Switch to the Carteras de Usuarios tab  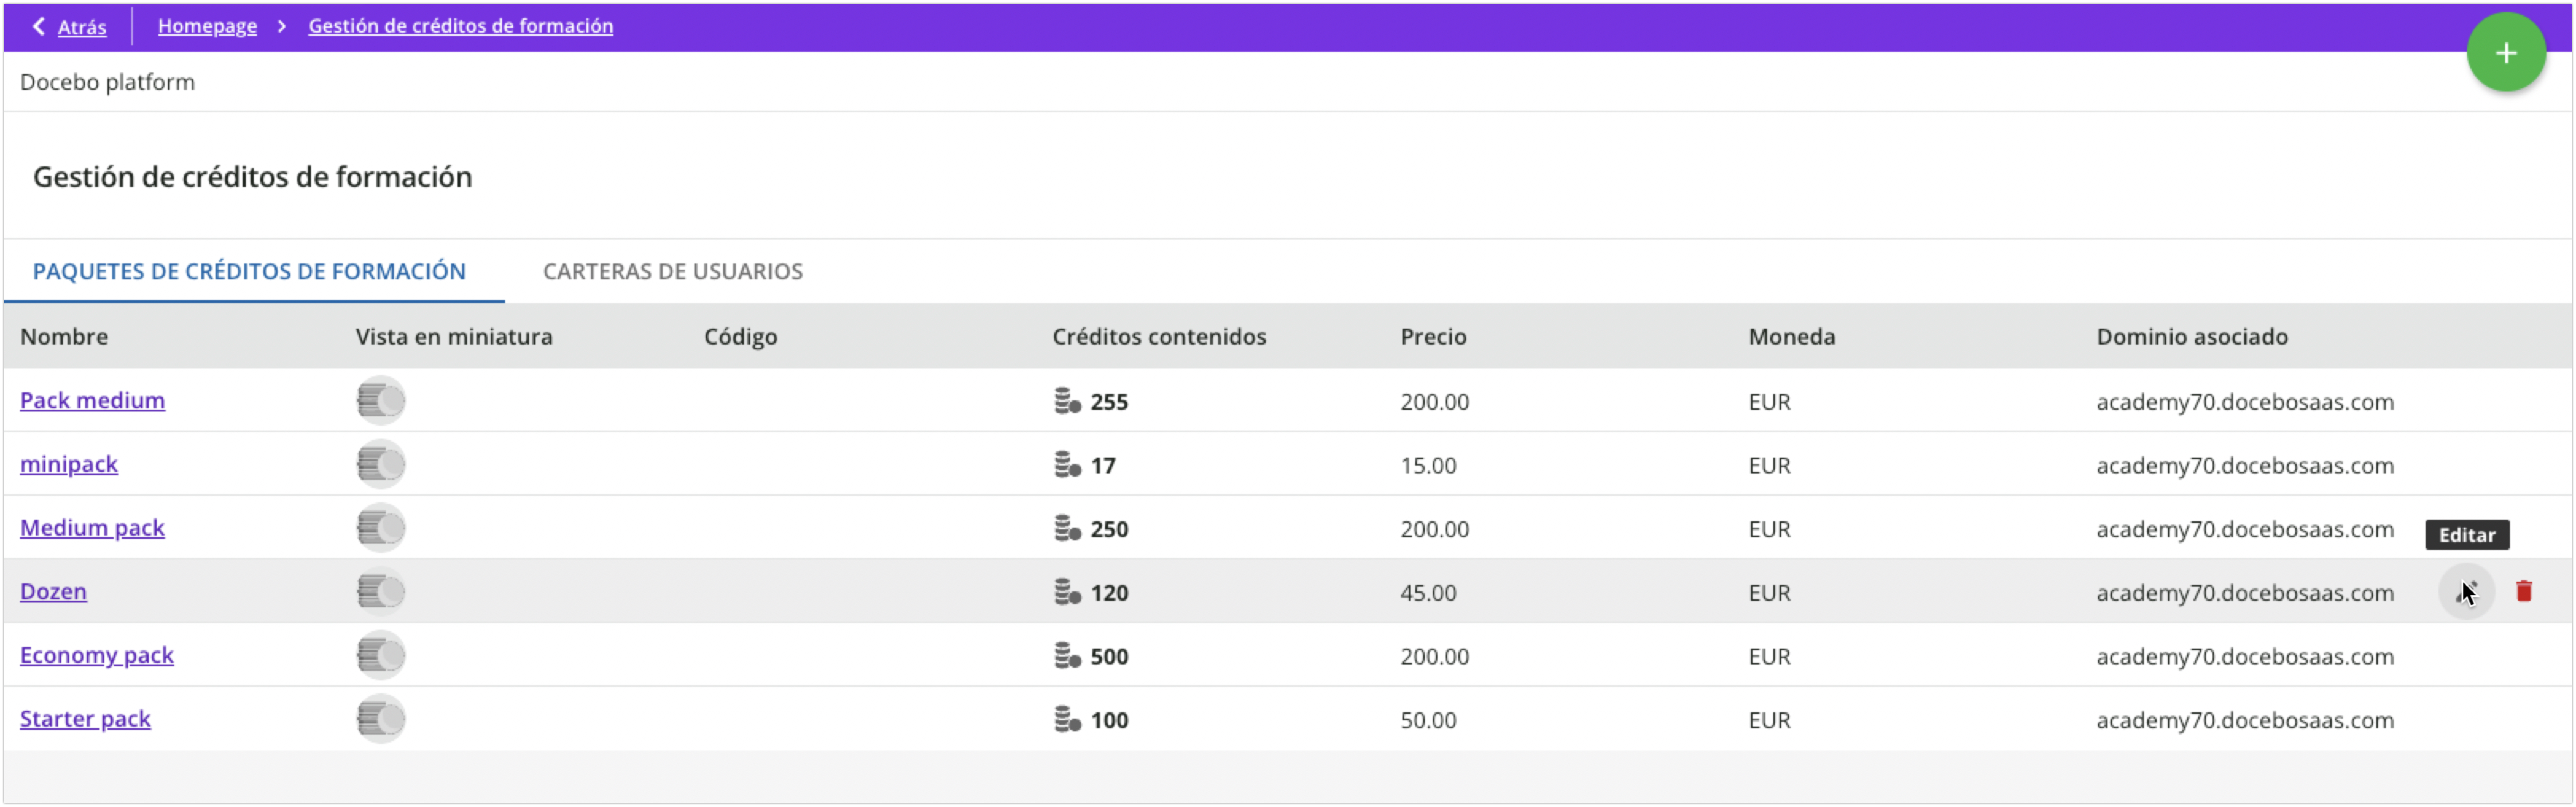click(x=672, y=271)
